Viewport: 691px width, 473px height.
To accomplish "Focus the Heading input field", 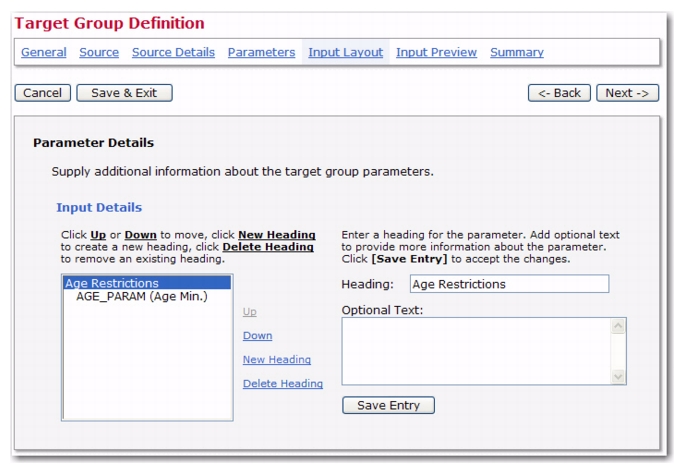I will [x=509, y=284].
